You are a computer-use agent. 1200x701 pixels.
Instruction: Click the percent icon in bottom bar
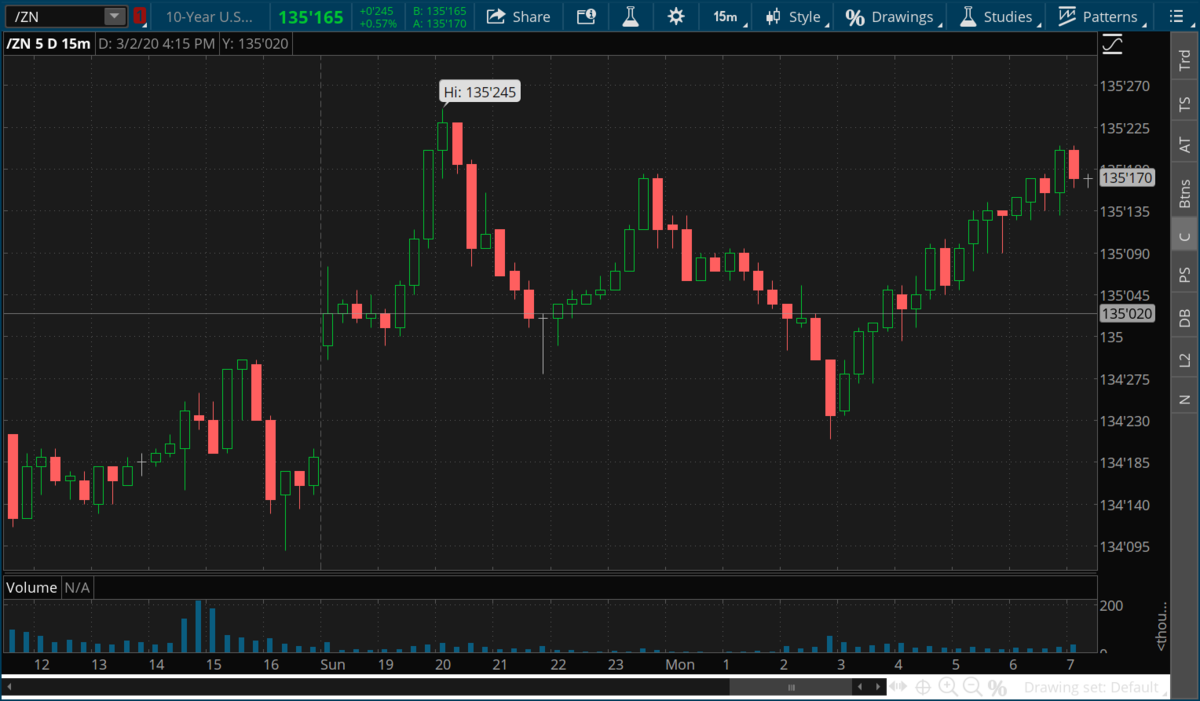click(x=997, y=687)
